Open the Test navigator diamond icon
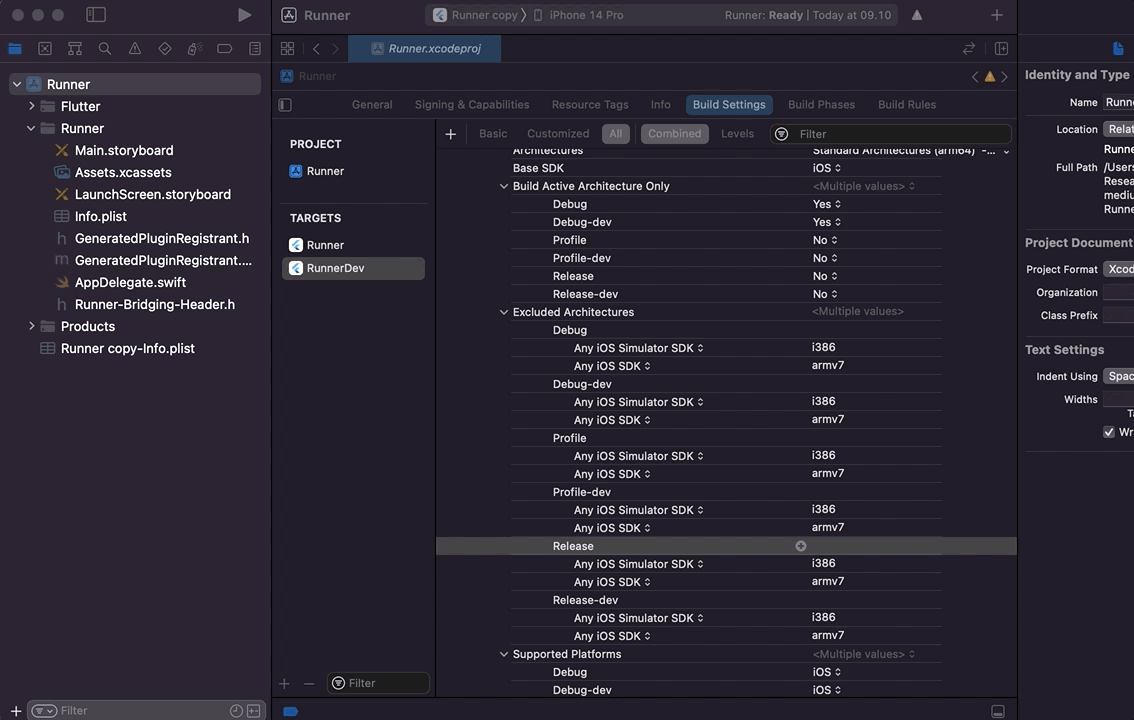Viewport: 1134px width, 720px height. pos(165,48)
